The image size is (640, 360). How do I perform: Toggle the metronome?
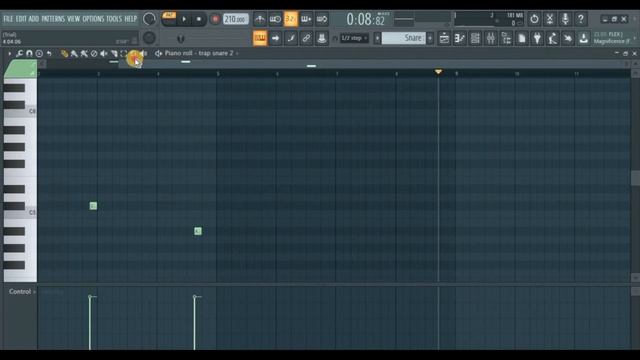point(260,19)
